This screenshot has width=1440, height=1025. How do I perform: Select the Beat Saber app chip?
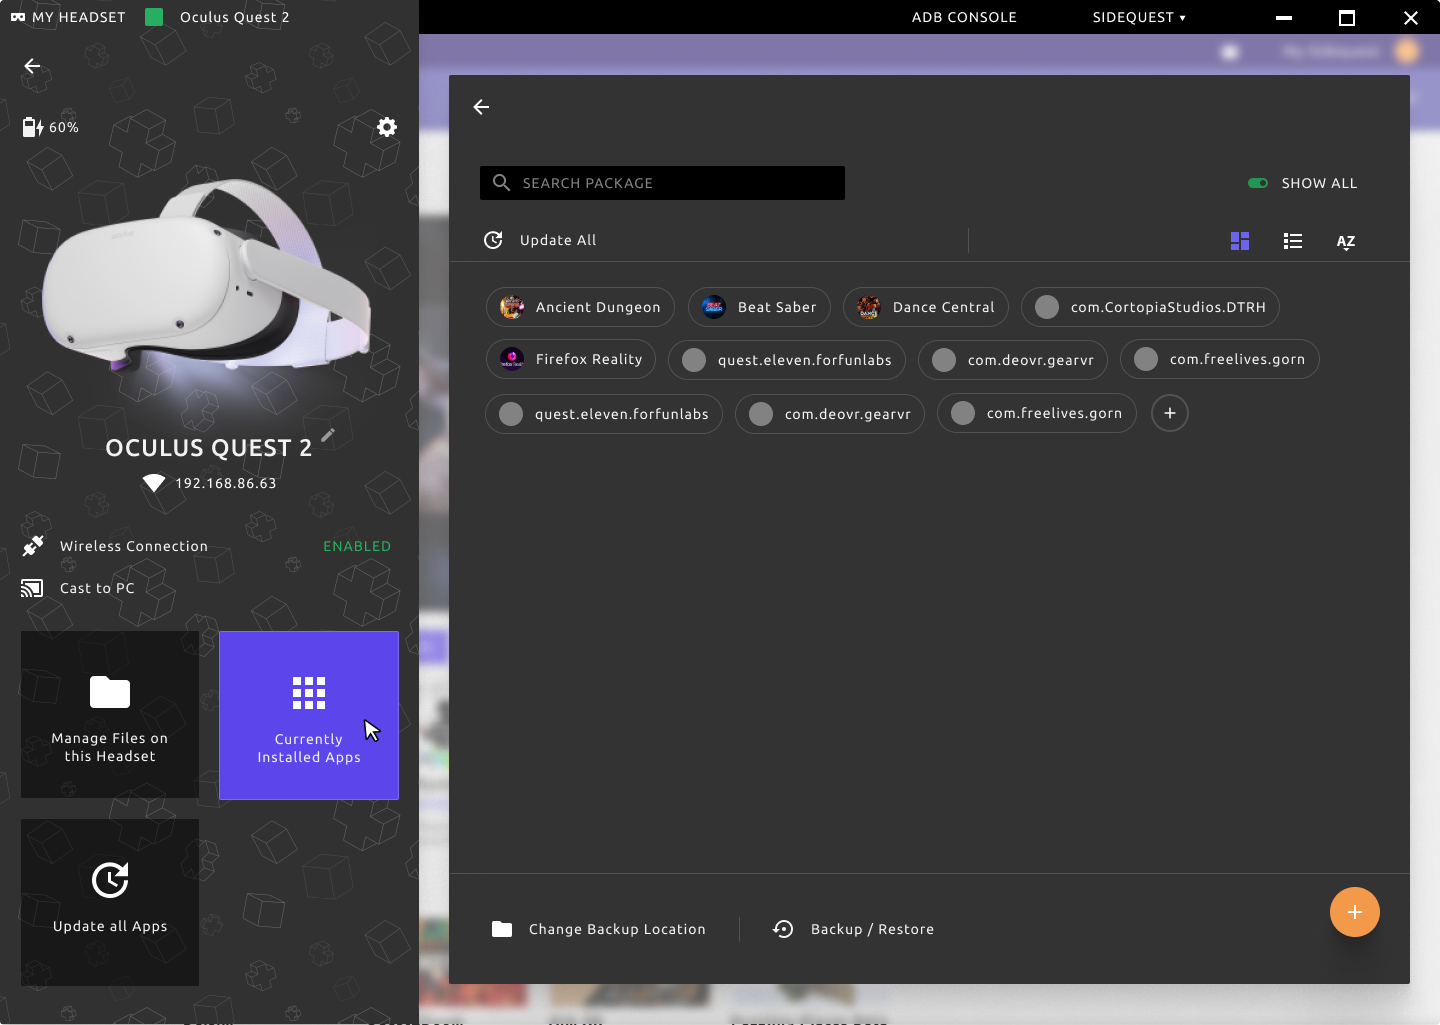click(759, 307)
